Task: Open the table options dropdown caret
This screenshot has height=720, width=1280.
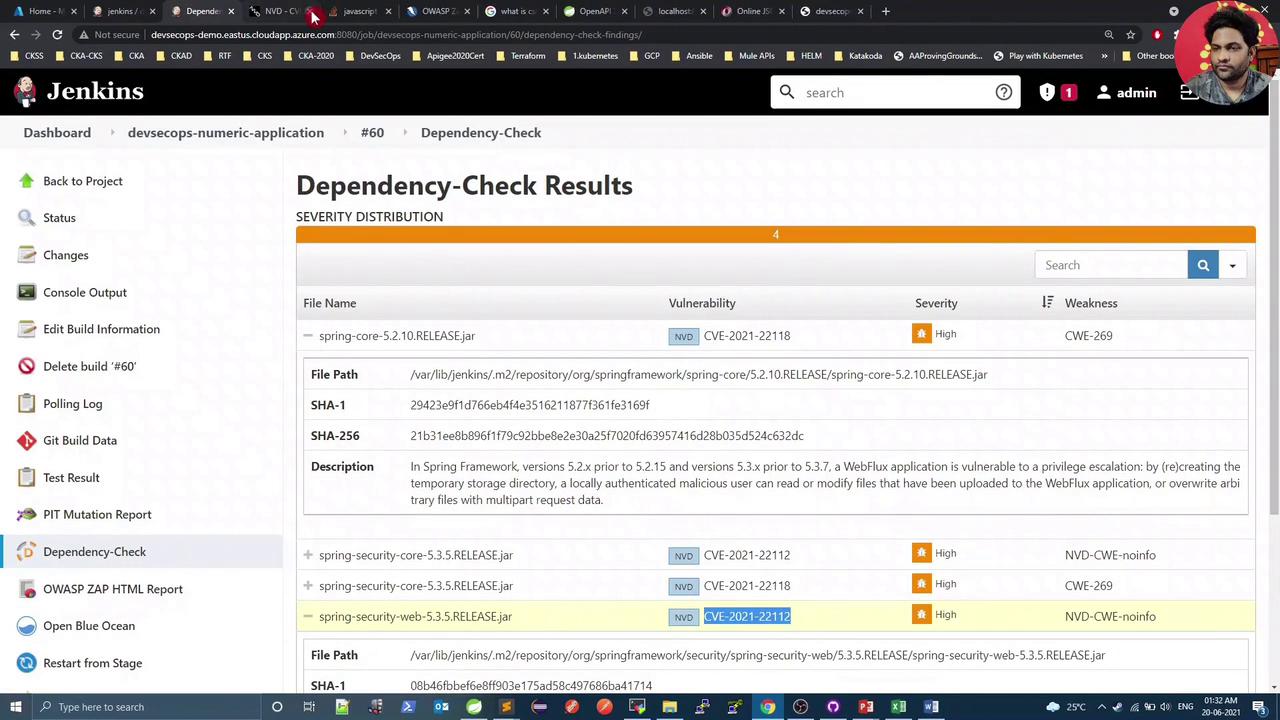Action: (1232, 266)
